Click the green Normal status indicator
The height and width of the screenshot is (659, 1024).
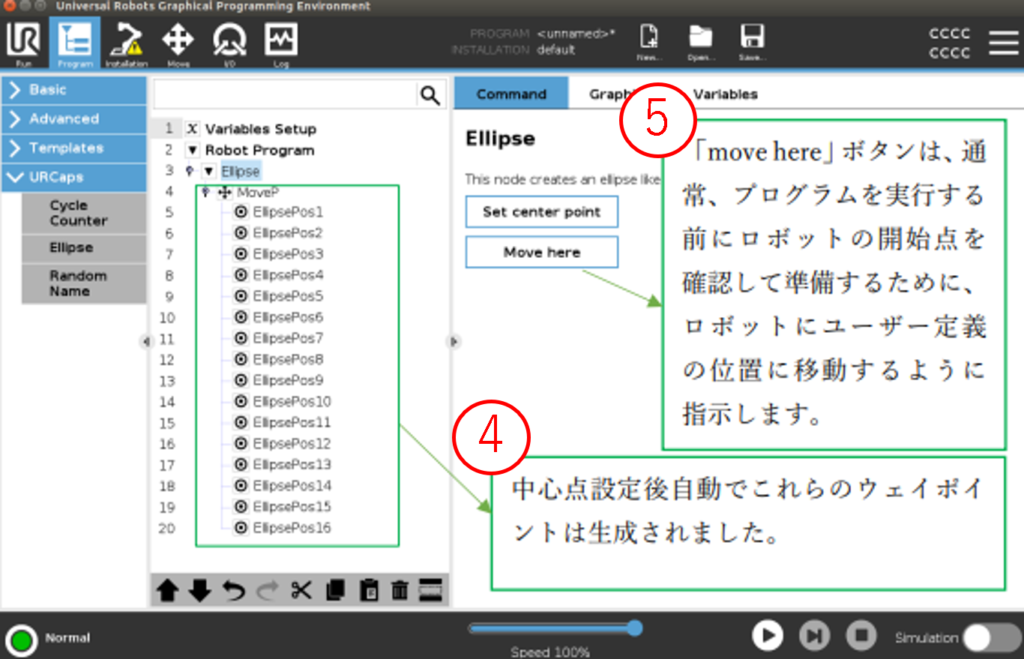tap(21, 640)
